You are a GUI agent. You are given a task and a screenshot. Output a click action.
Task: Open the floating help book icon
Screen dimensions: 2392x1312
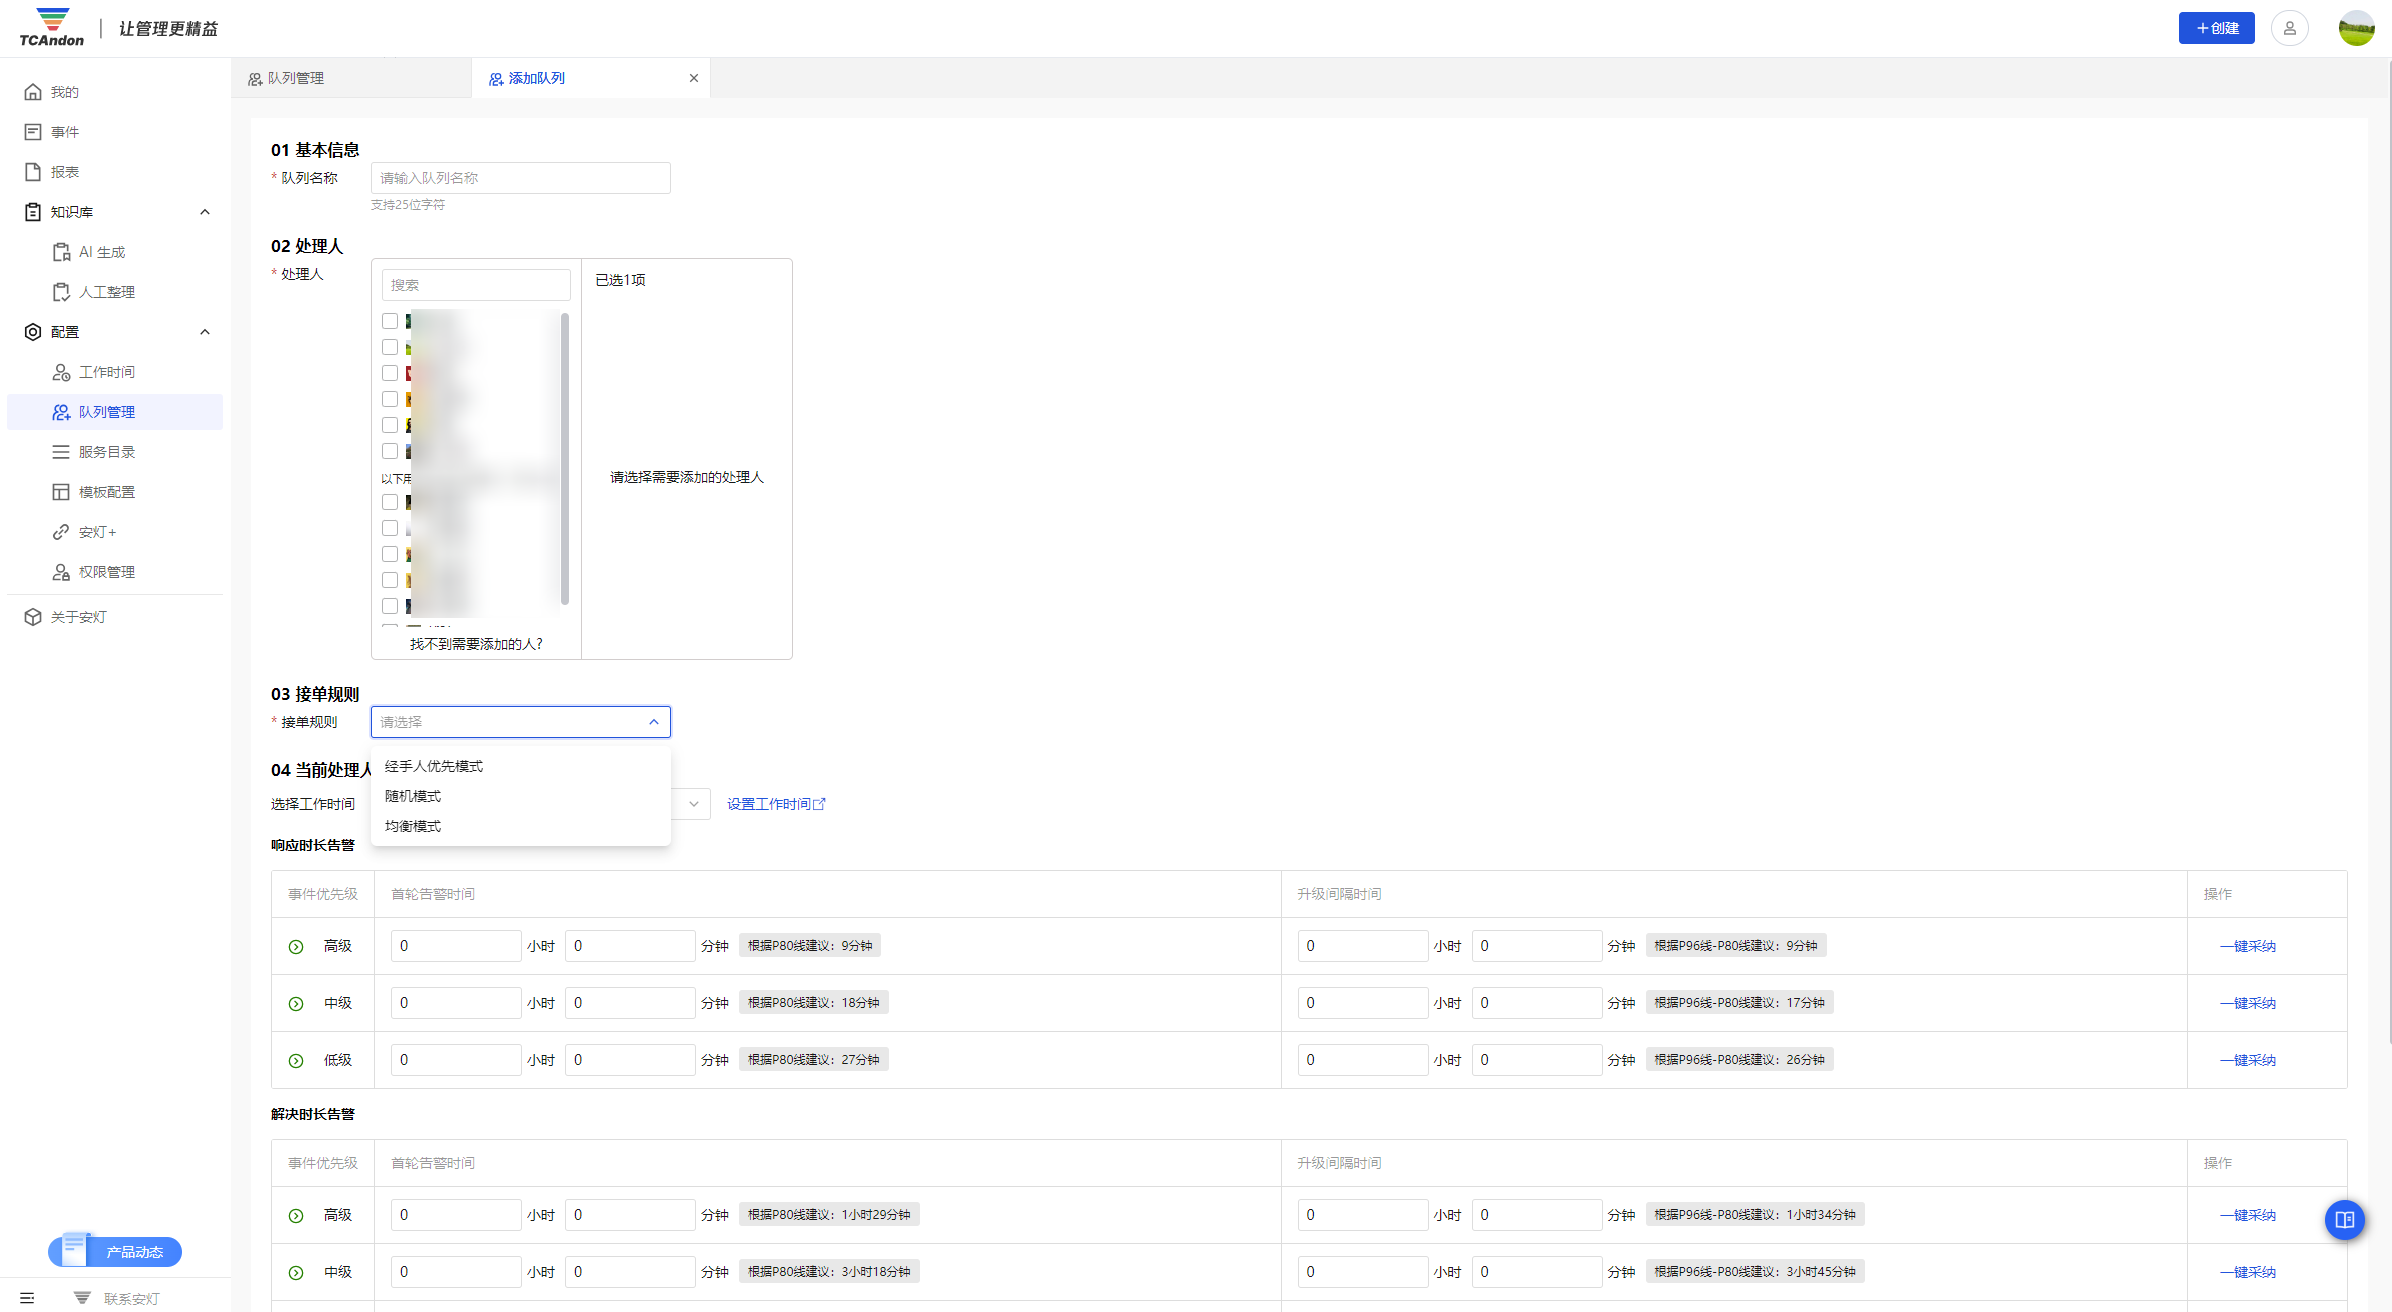pyautogui.click(x=2344, y=1219)
